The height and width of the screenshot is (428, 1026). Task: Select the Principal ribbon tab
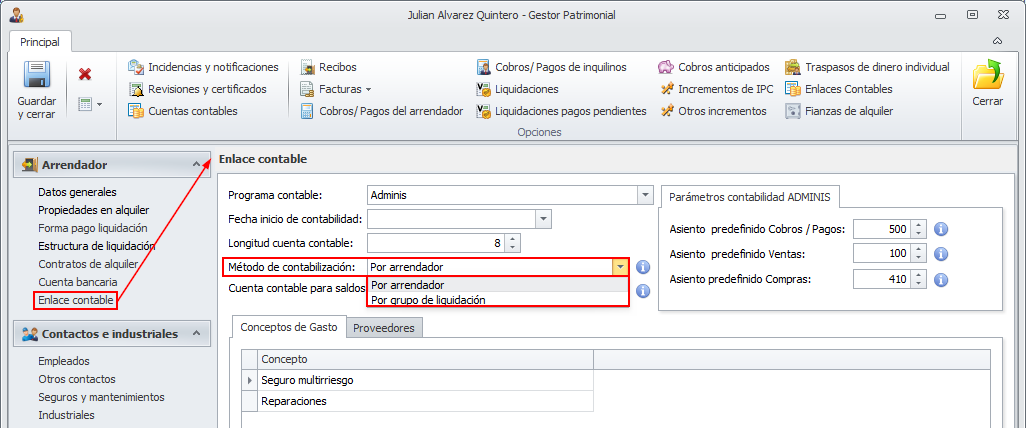pos(40,42)
